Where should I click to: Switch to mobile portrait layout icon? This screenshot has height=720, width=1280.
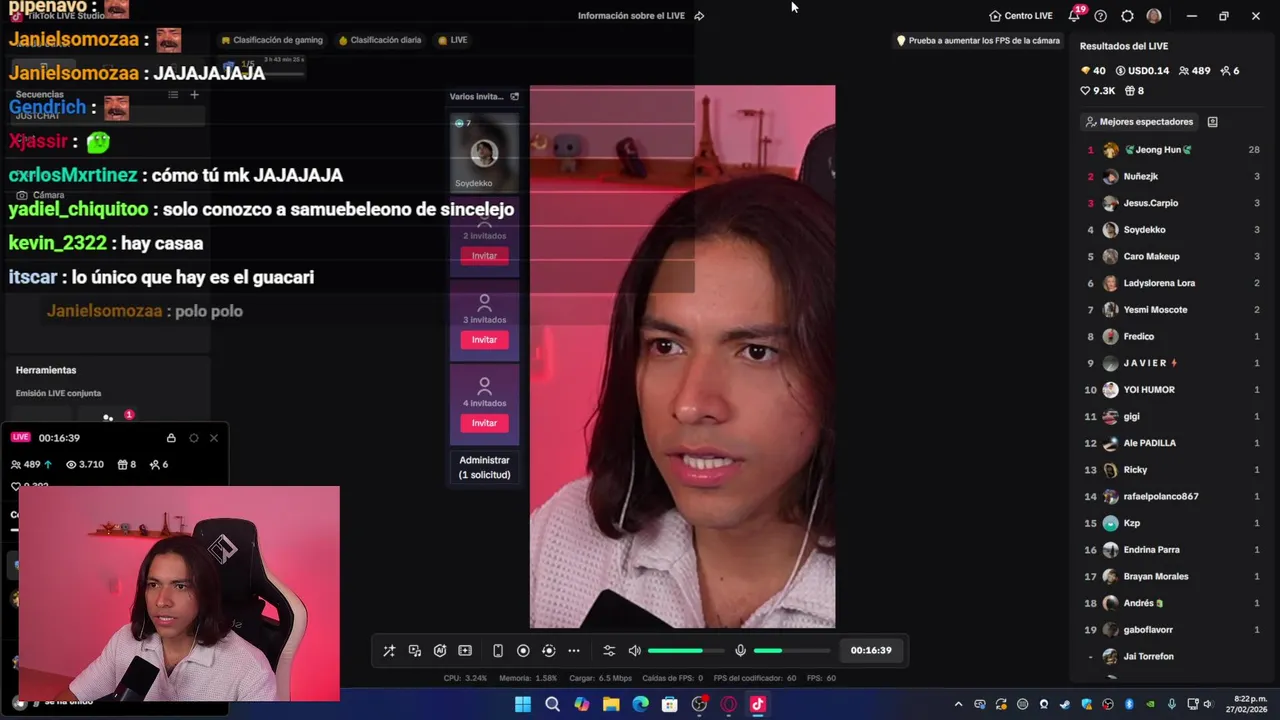(x=498, y=651)
